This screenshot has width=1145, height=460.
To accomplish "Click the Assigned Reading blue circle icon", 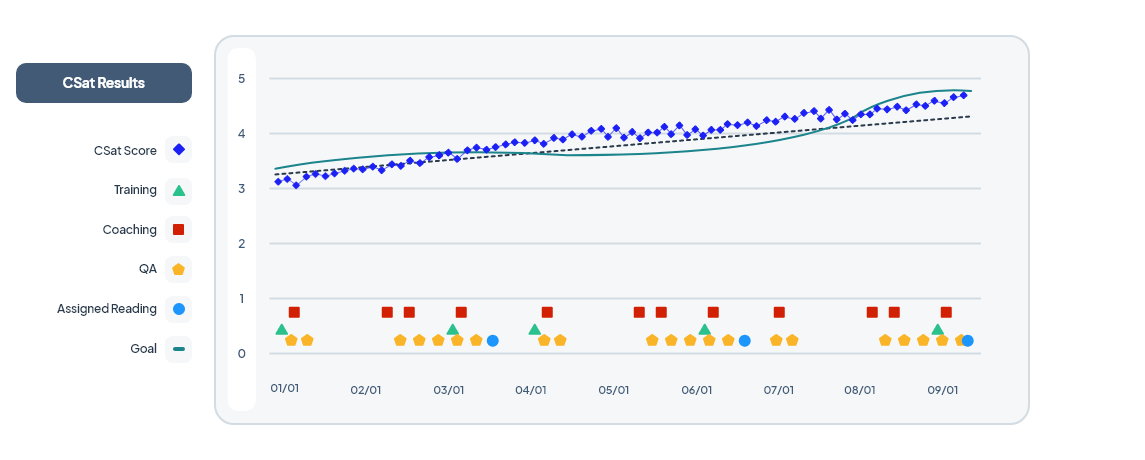I will coord(178,309).
